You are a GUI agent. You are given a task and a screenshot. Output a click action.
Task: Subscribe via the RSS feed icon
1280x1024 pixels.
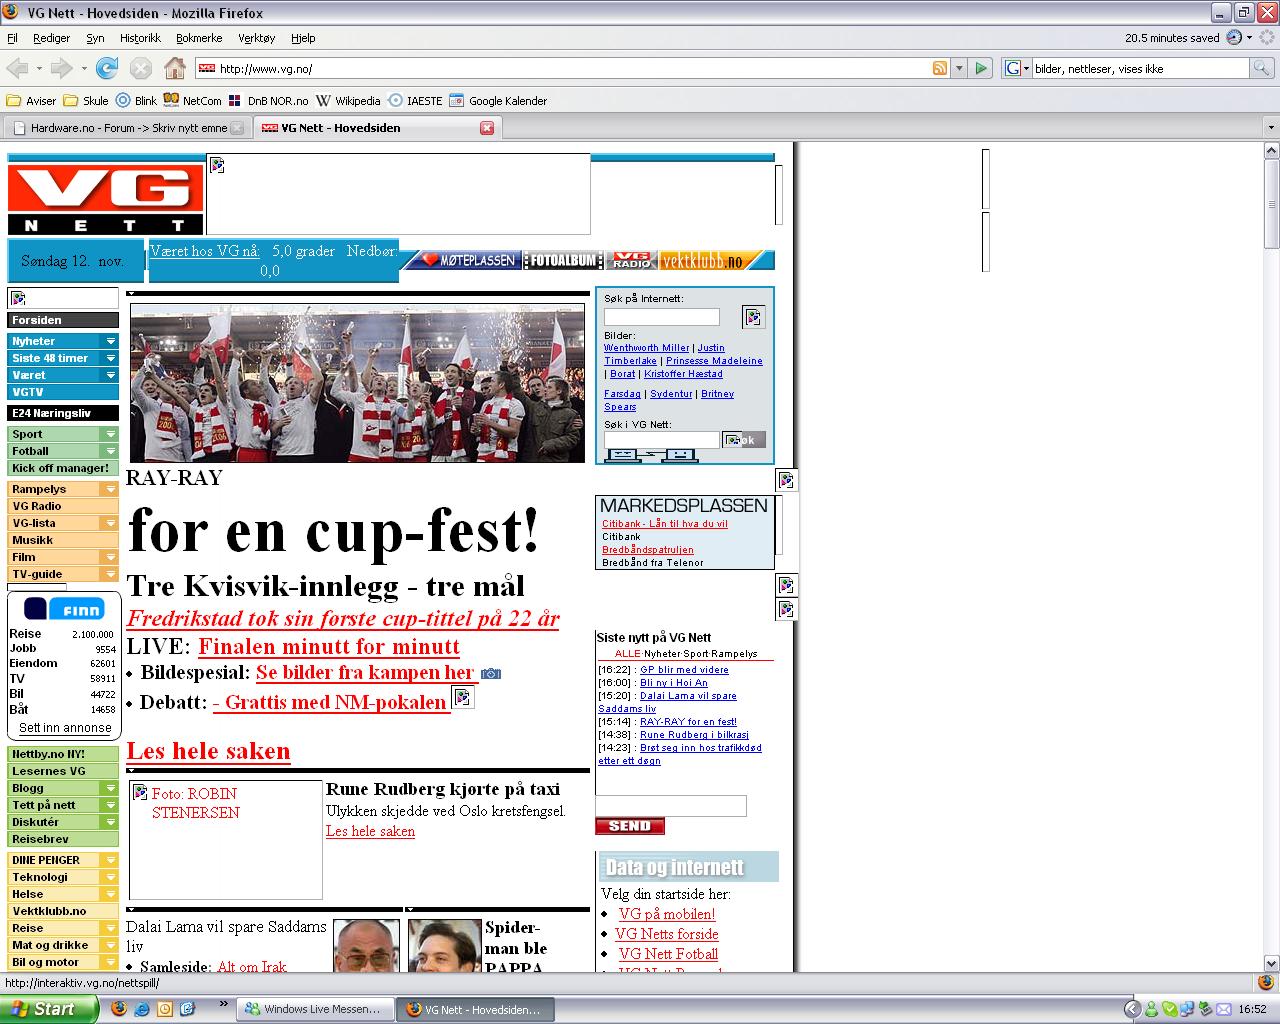(940, 68)
